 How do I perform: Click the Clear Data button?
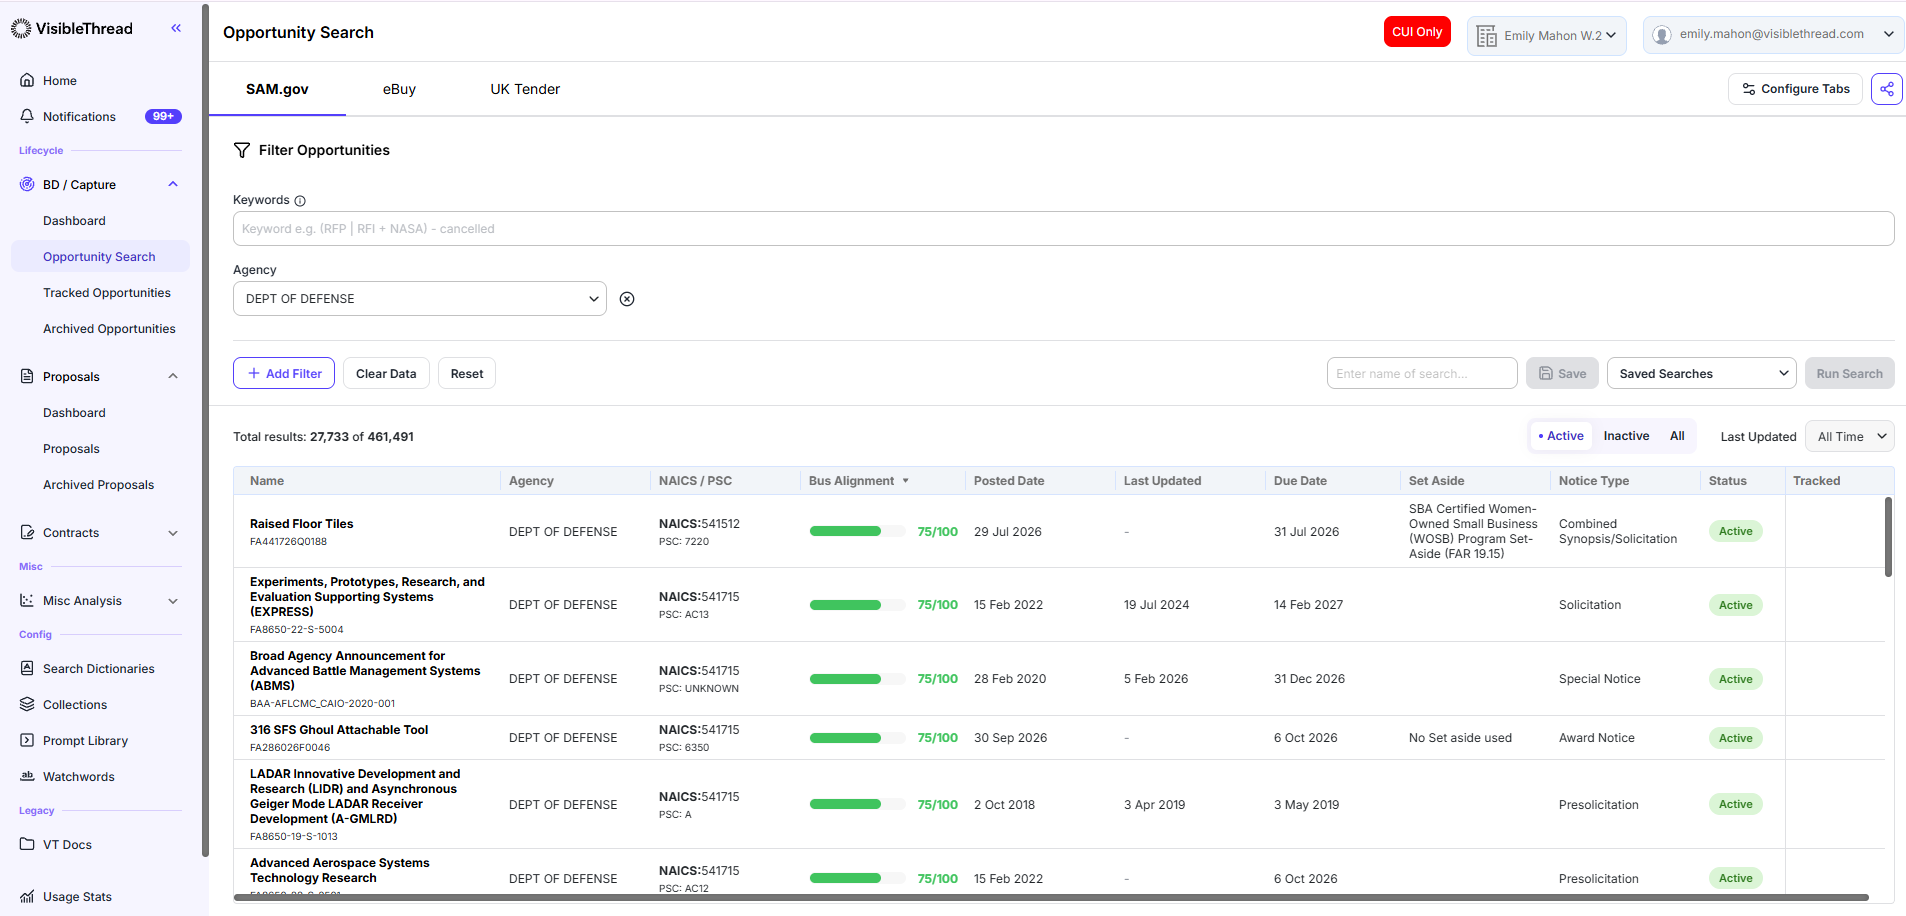(386, 373)
